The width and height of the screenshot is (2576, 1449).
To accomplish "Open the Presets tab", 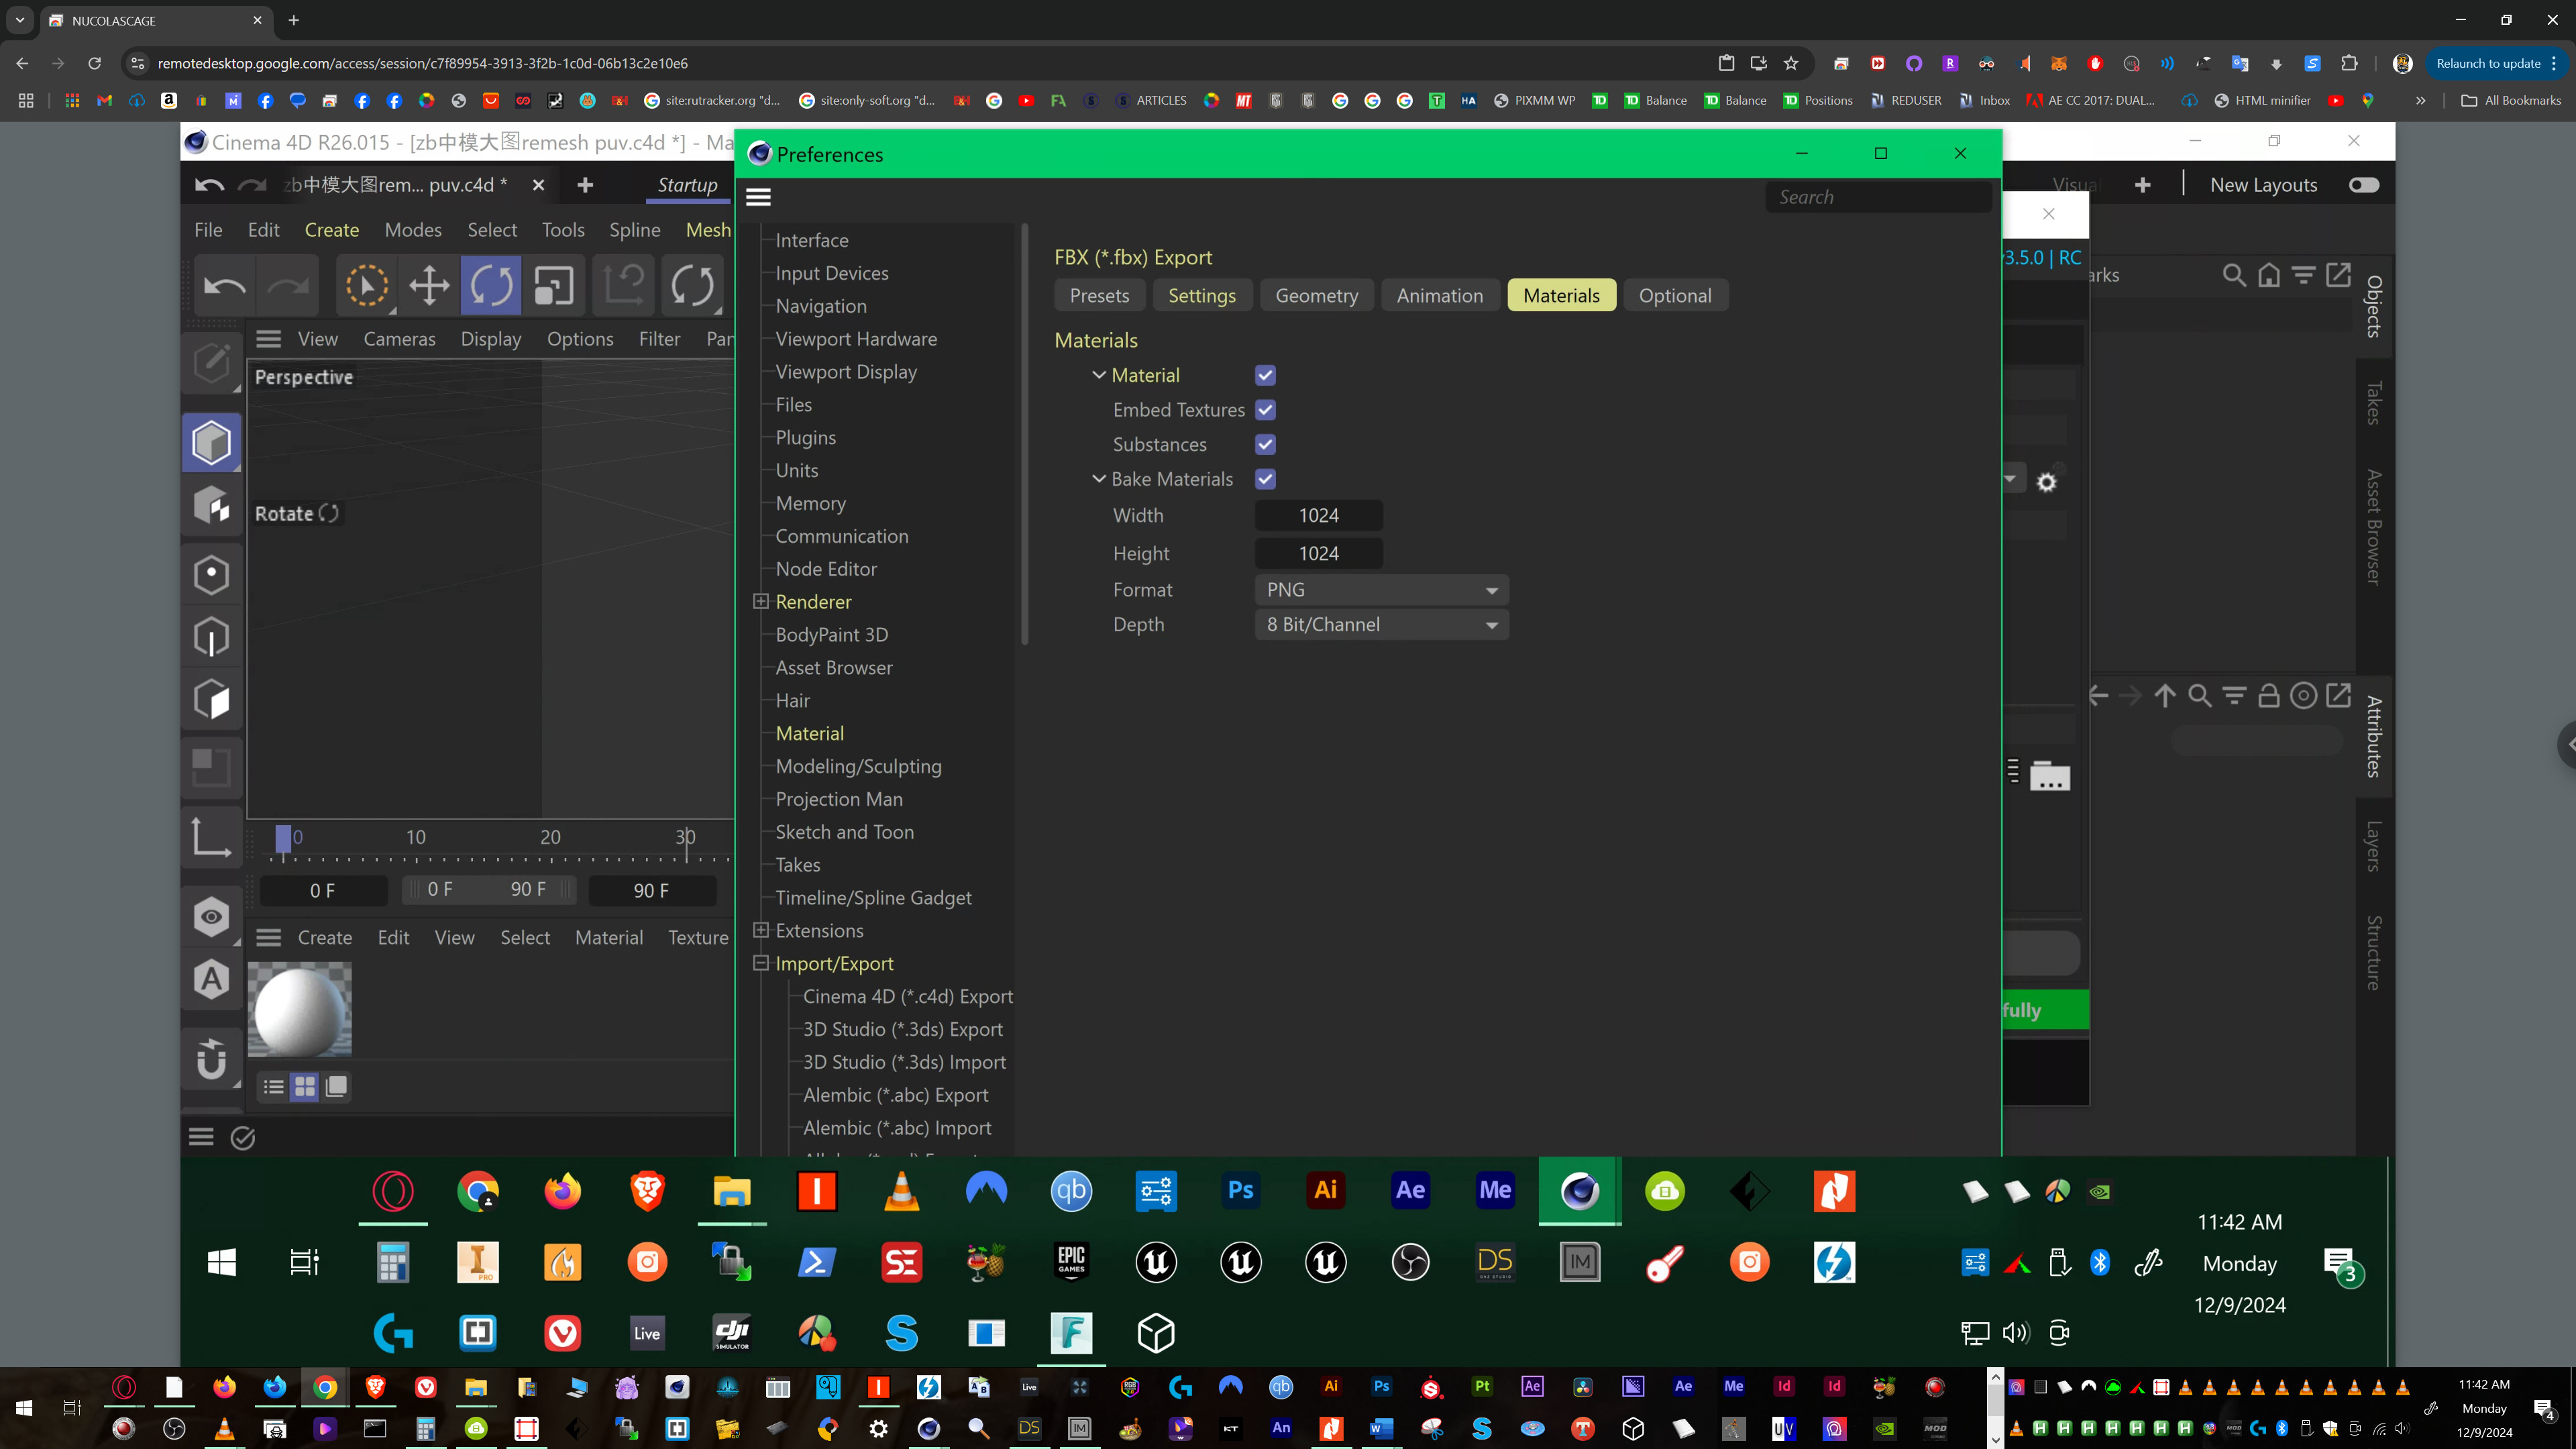I will tap(1099, 295).
